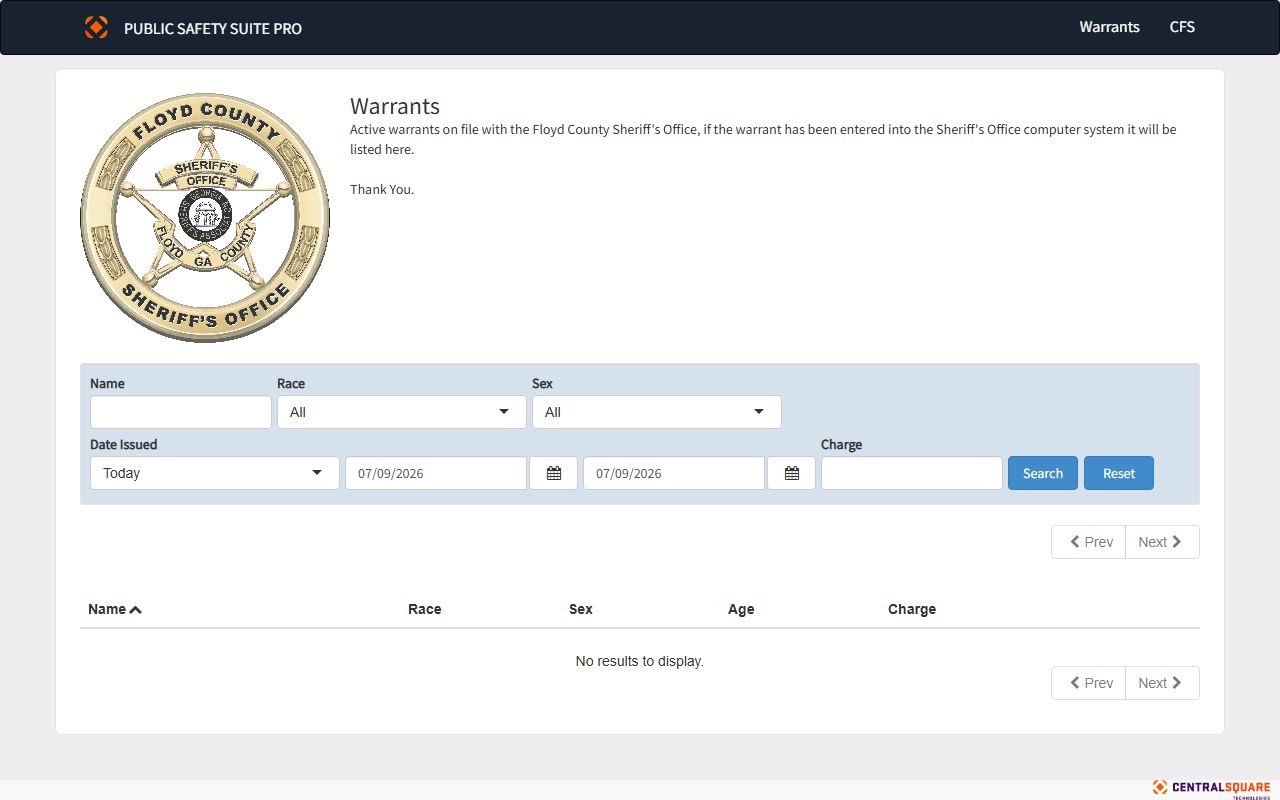Click the start date field 07/09/2026

[x=436, y=473]
